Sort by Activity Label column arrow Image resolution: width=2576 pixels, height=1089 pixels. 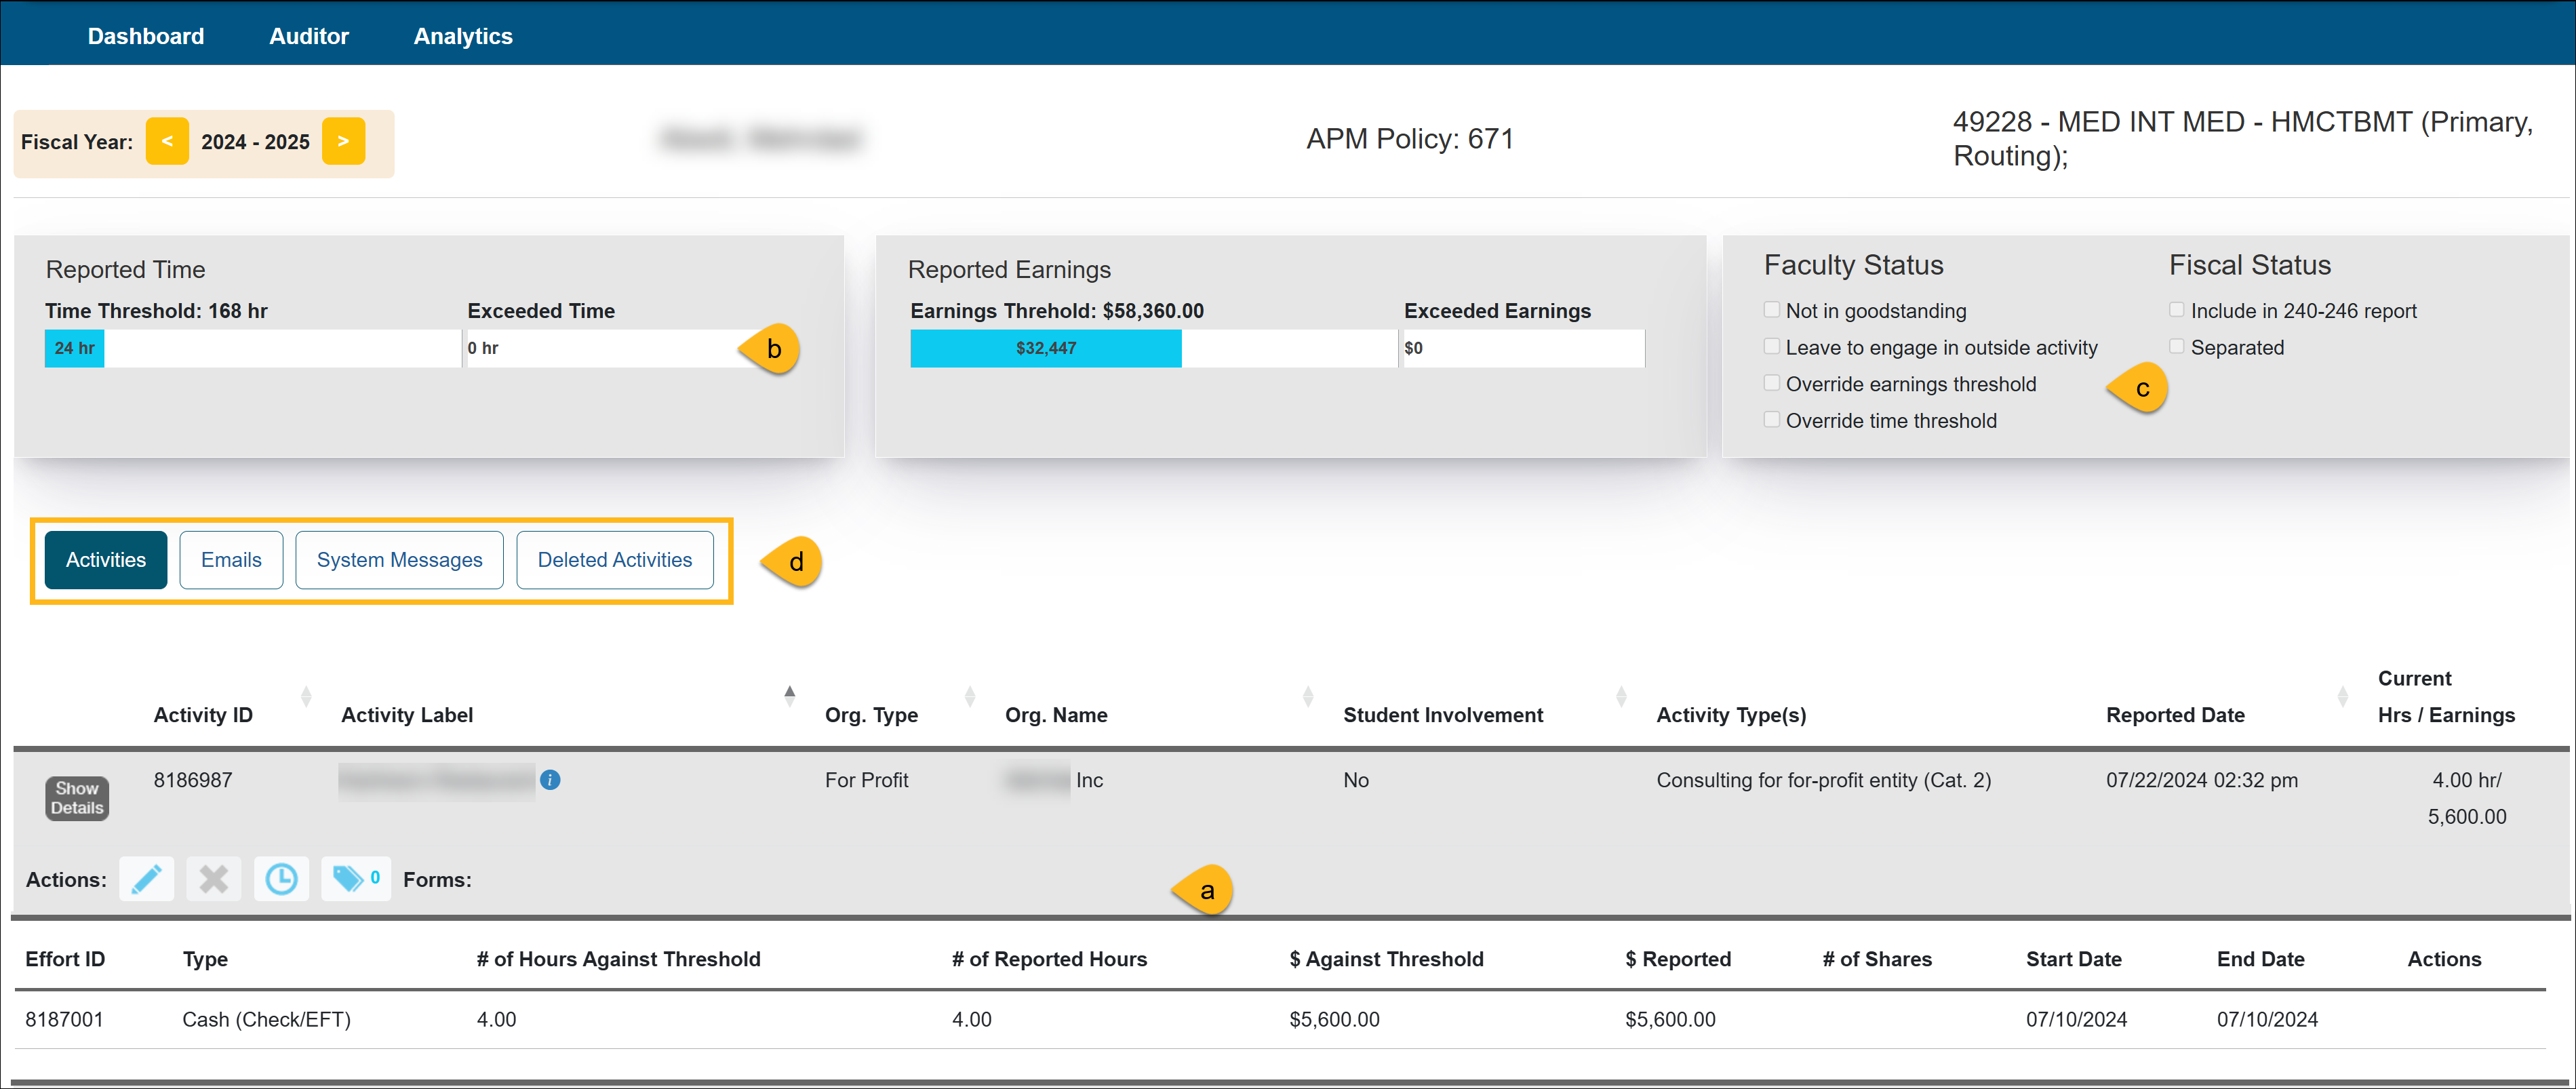point(789,696)
